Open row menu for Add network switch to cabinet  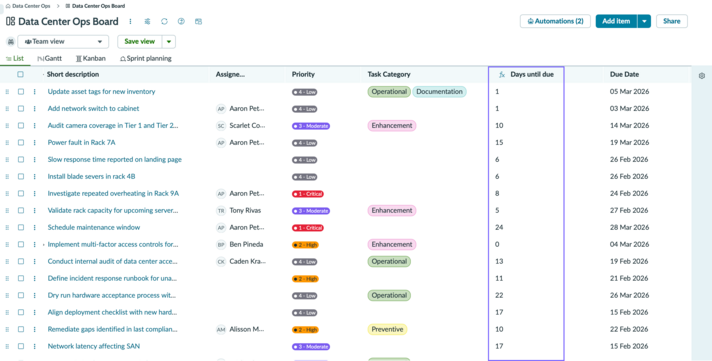pyautogui.click(x=35, y=109)
